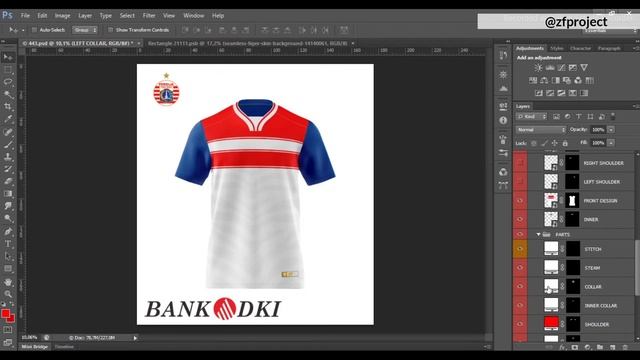Select the Move tool

8,57
